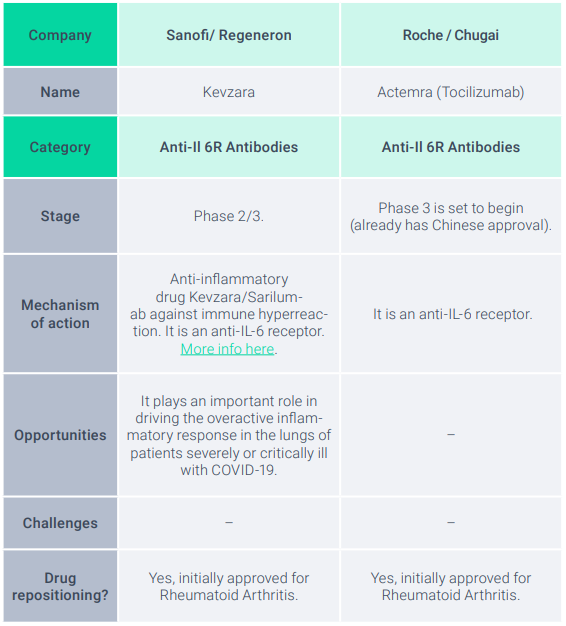Click Roche's Rheumatoid Arthritis repositioning cell
This screenshot has height=626, width=566.
(x=451, y=586)
